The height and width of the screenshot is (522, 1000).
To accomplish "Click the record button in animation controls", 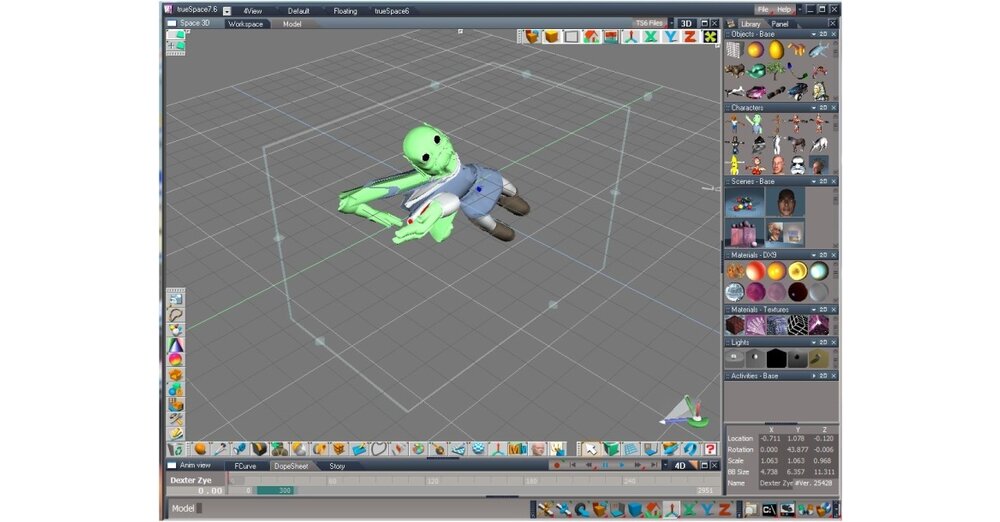I will click(557, 465).
